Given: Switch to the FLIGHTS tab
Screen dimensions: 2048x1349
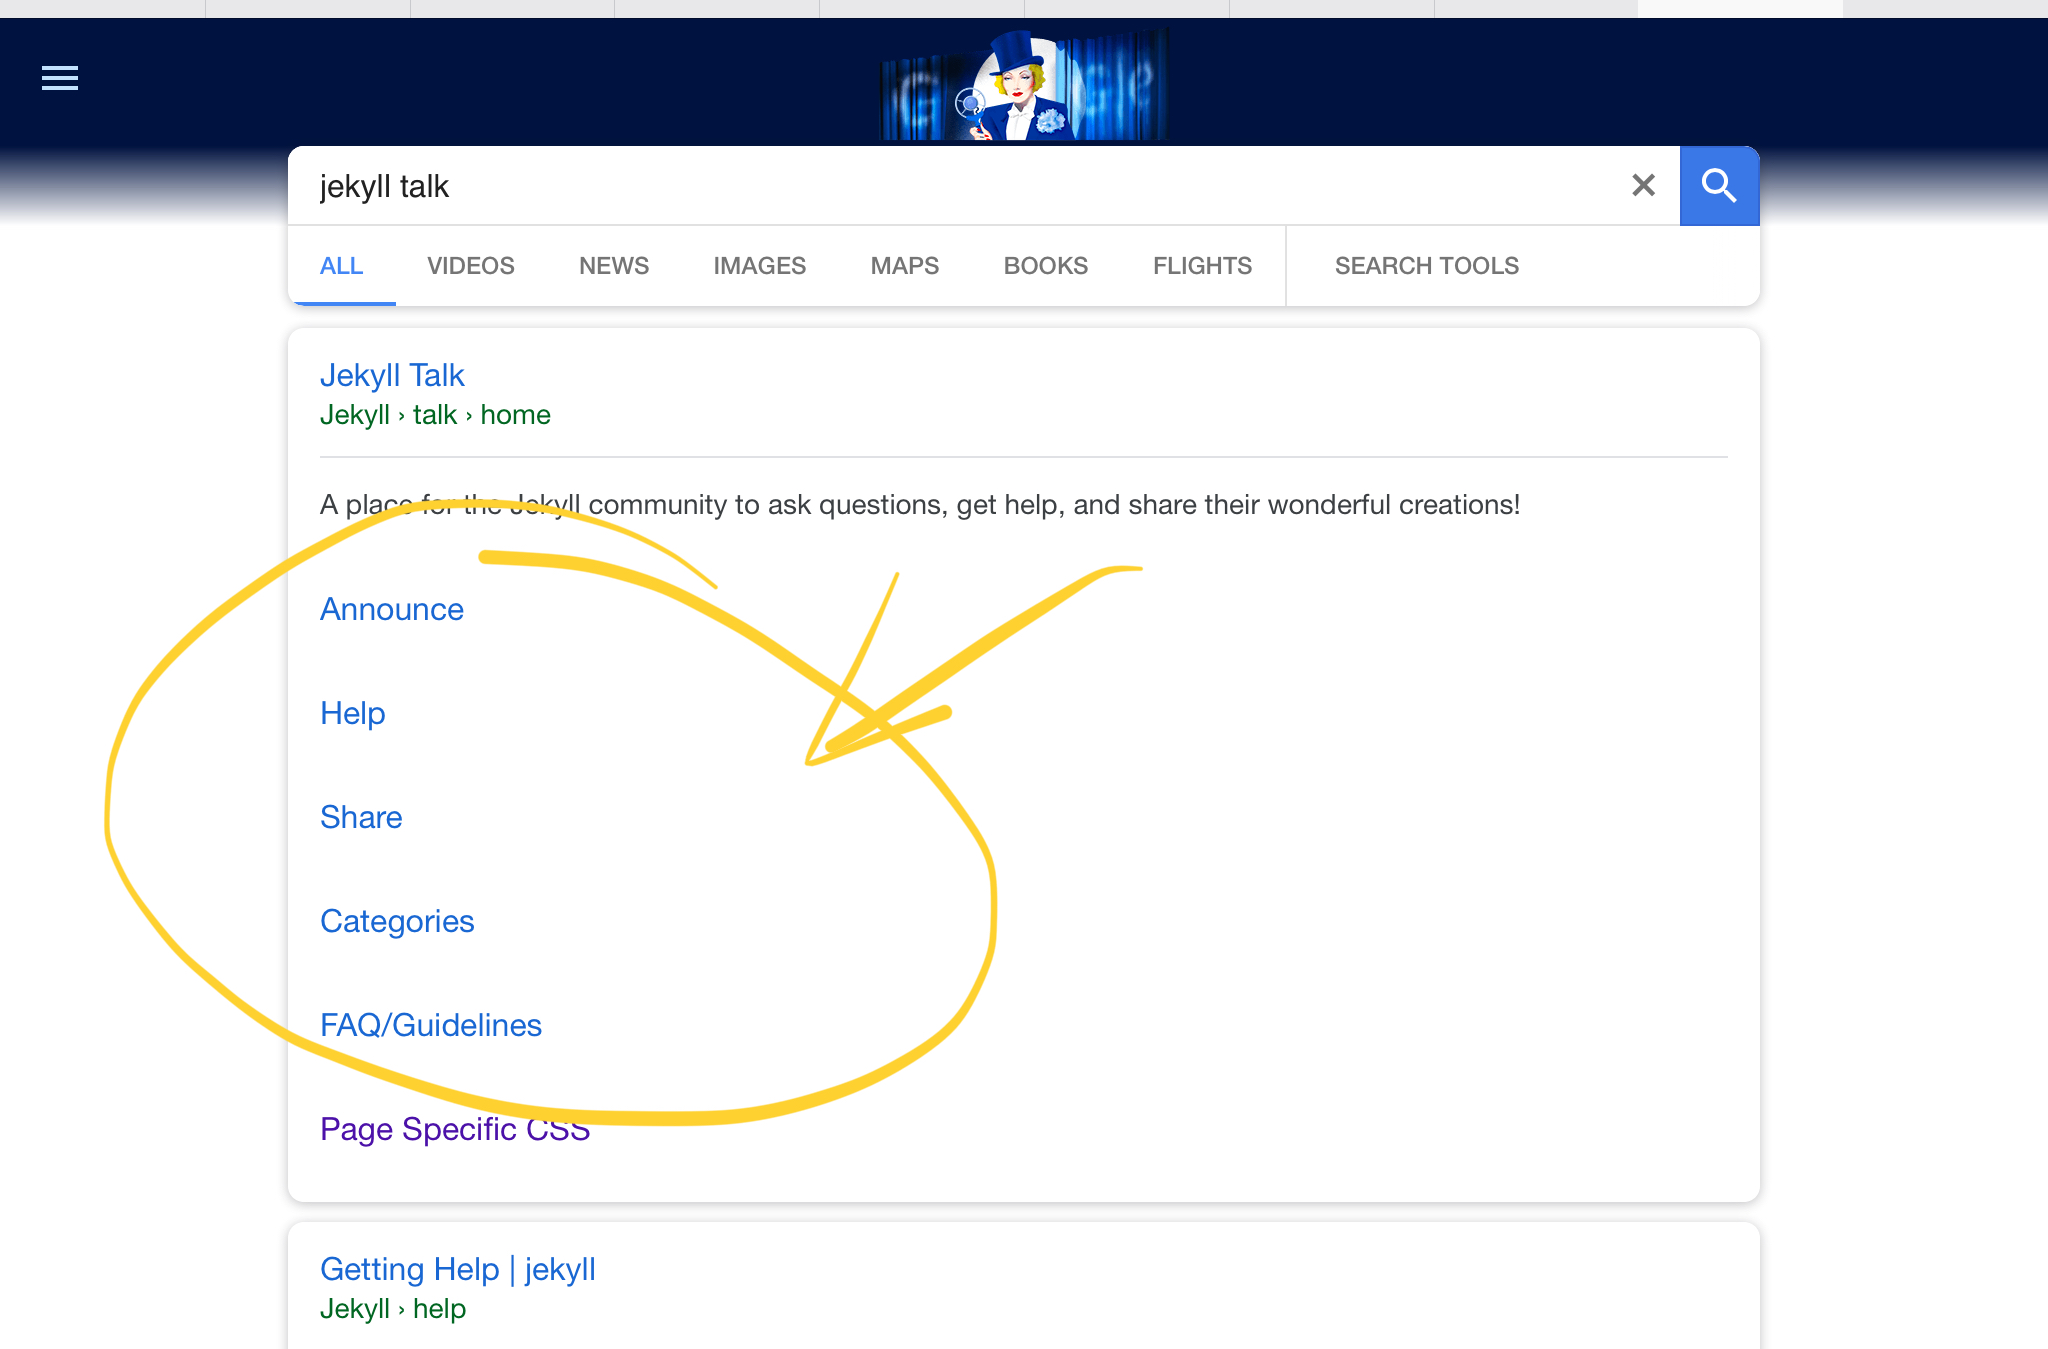Looking at the screenshot, I should click(x=1202, y=266).
